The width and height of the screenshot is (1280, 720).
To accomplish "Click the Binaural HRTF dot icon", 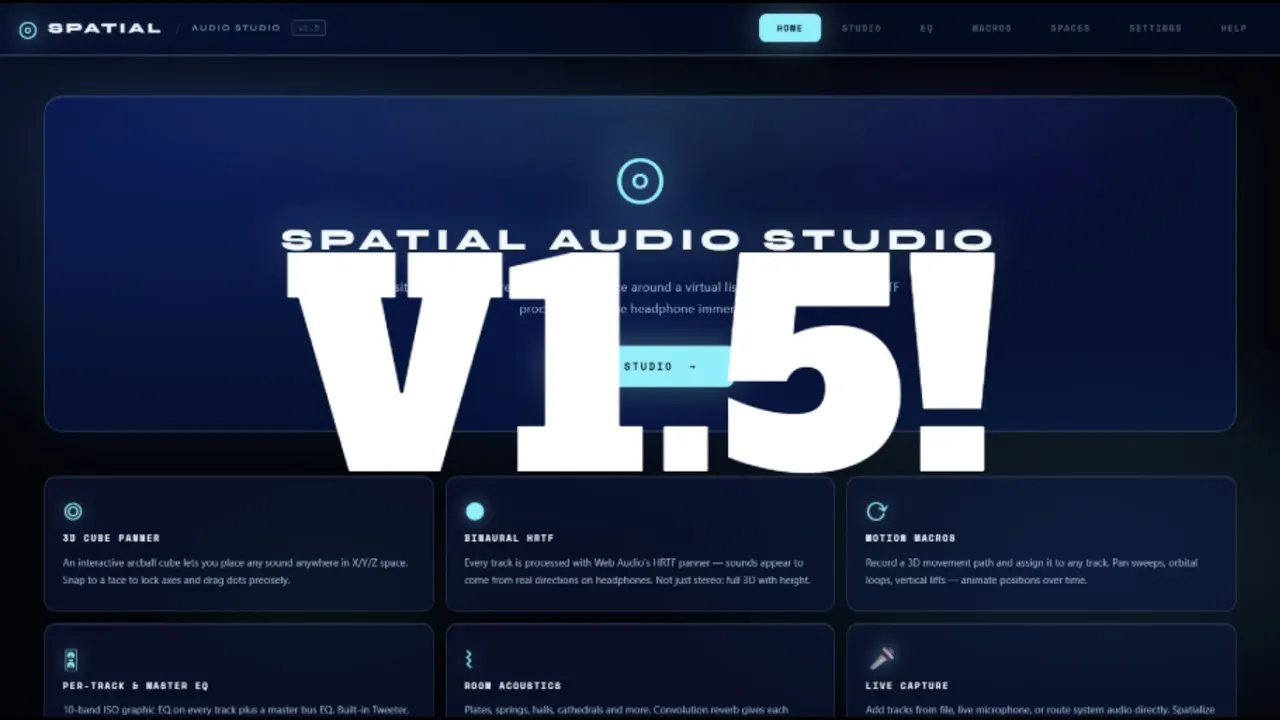I will click(475, 512).
